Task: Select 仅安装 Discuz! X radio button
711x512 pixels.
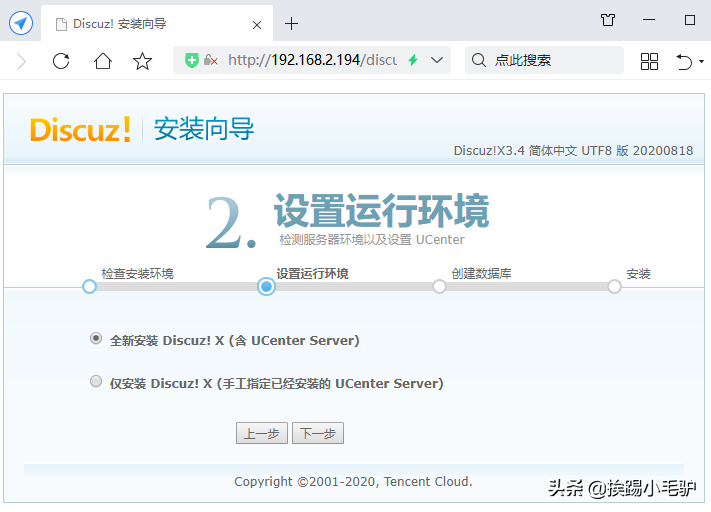Action: (x=96, y=381)
